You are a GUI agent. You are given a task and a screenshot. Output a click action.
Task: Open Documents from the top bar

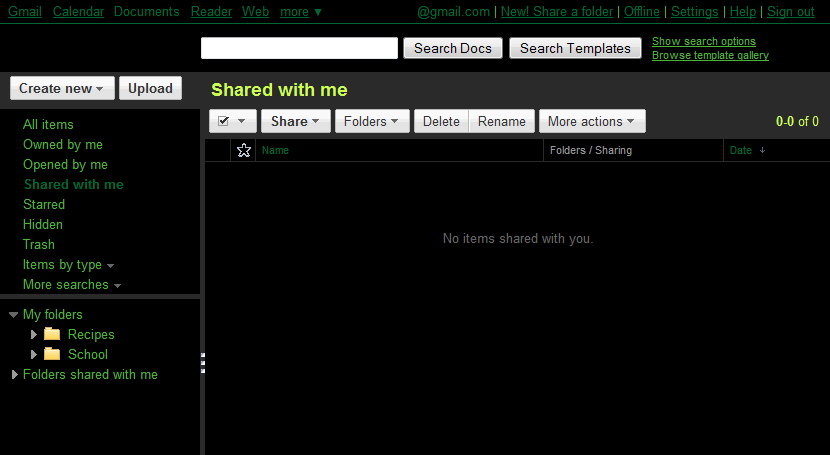tap(147, 12)
